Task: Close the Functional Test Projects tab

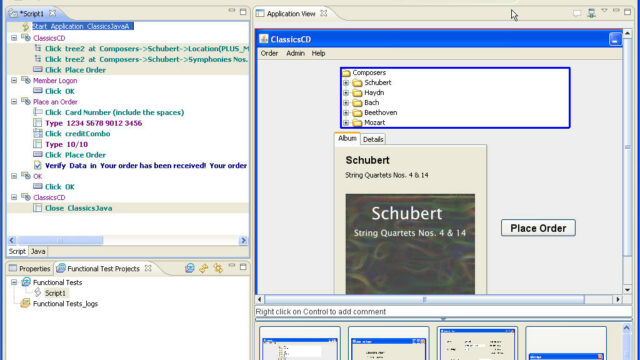Action: (x=148, y=268)
